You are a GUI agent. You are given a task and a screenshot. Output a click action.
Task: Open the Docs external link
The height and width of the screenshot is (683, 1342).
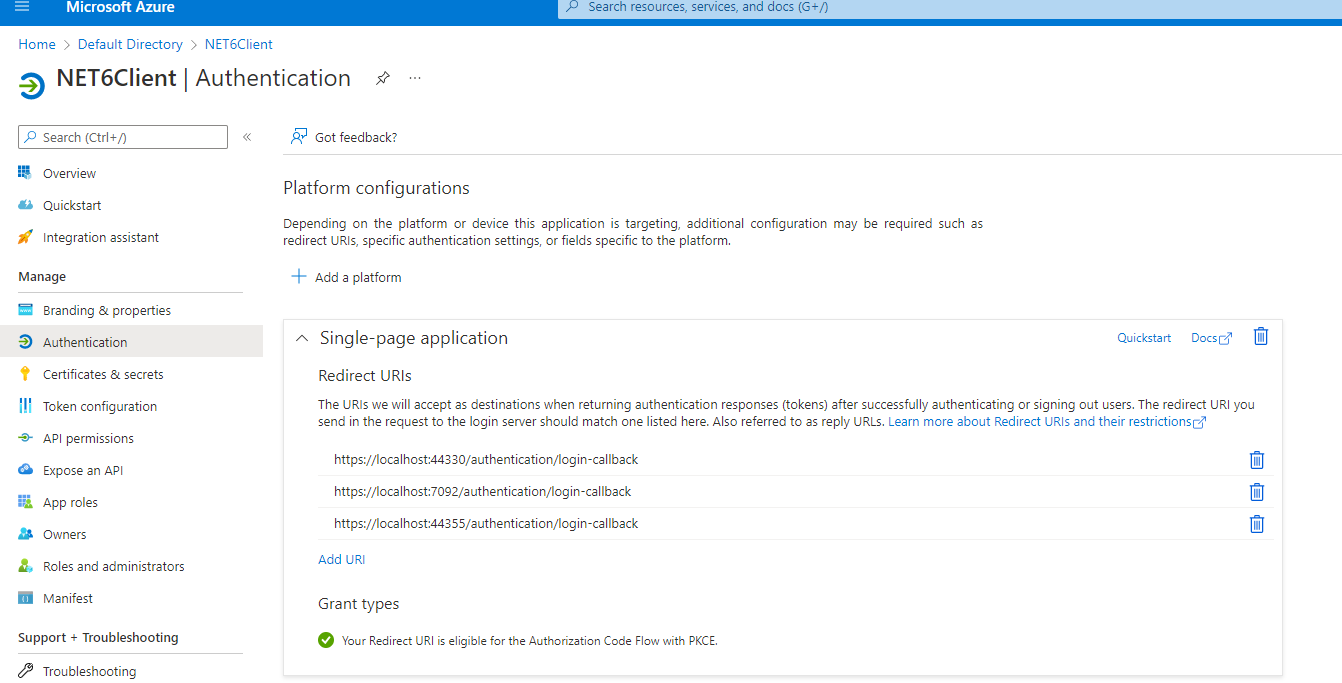tap(1211, 338)
